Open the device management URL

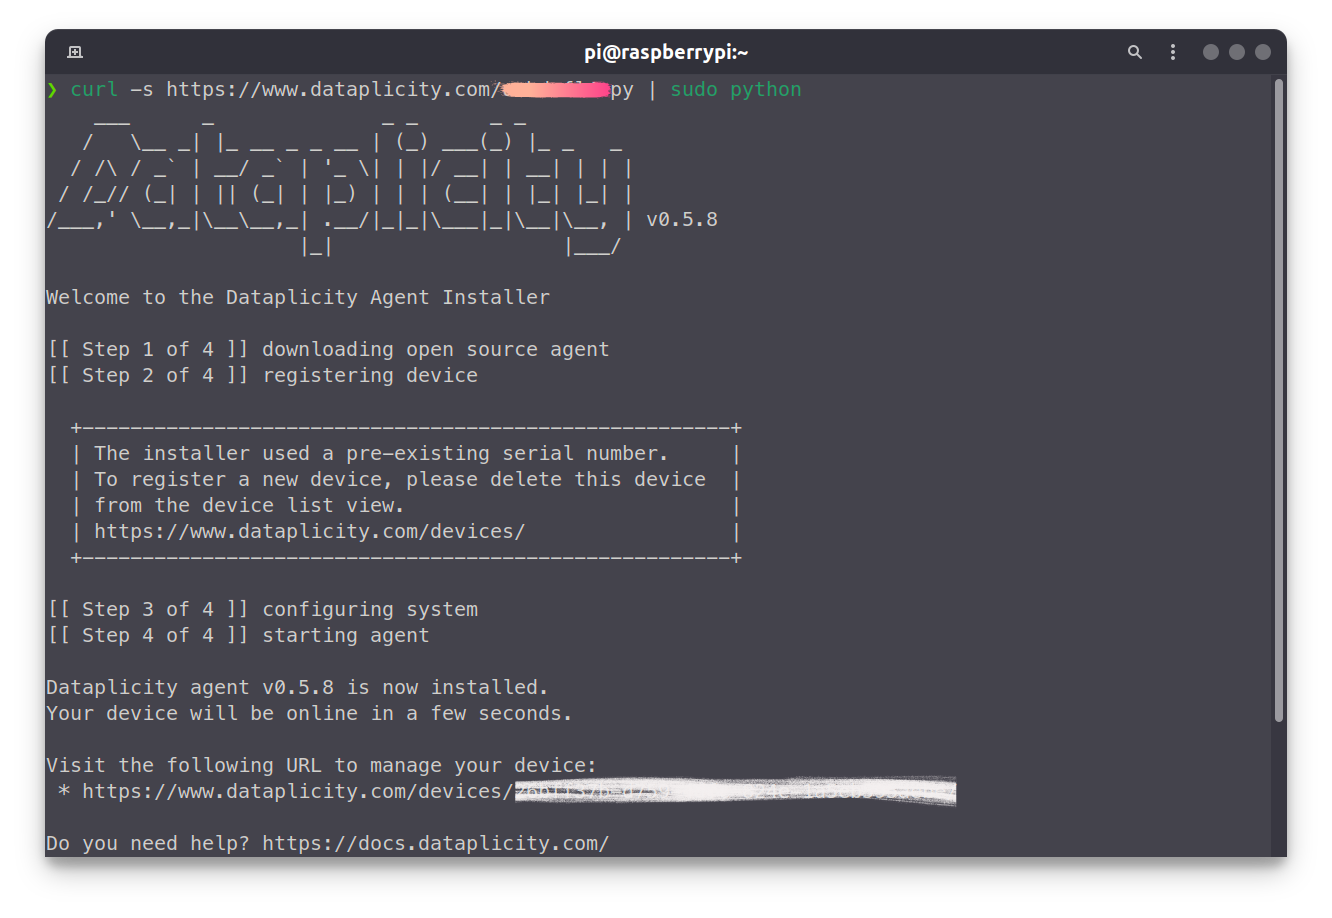tap(519, 791)
